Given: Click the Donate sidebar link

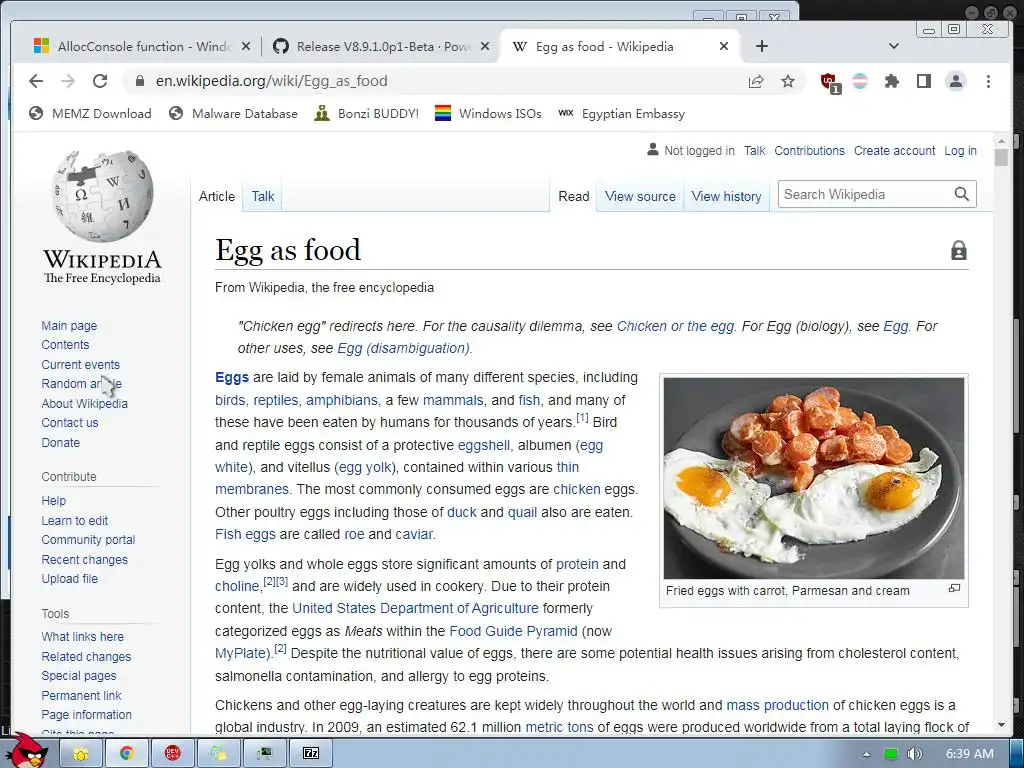Looking at the screenshot, I should coord(60,443).
